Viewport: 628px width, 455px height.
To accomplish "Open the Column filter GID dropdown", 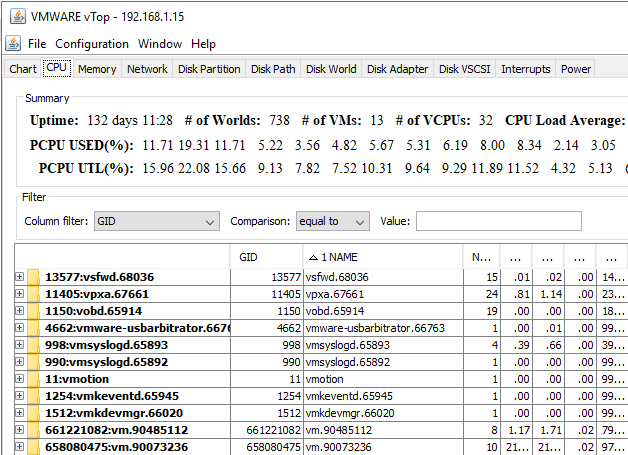I will pyautogui.click(x=157, y=221).
